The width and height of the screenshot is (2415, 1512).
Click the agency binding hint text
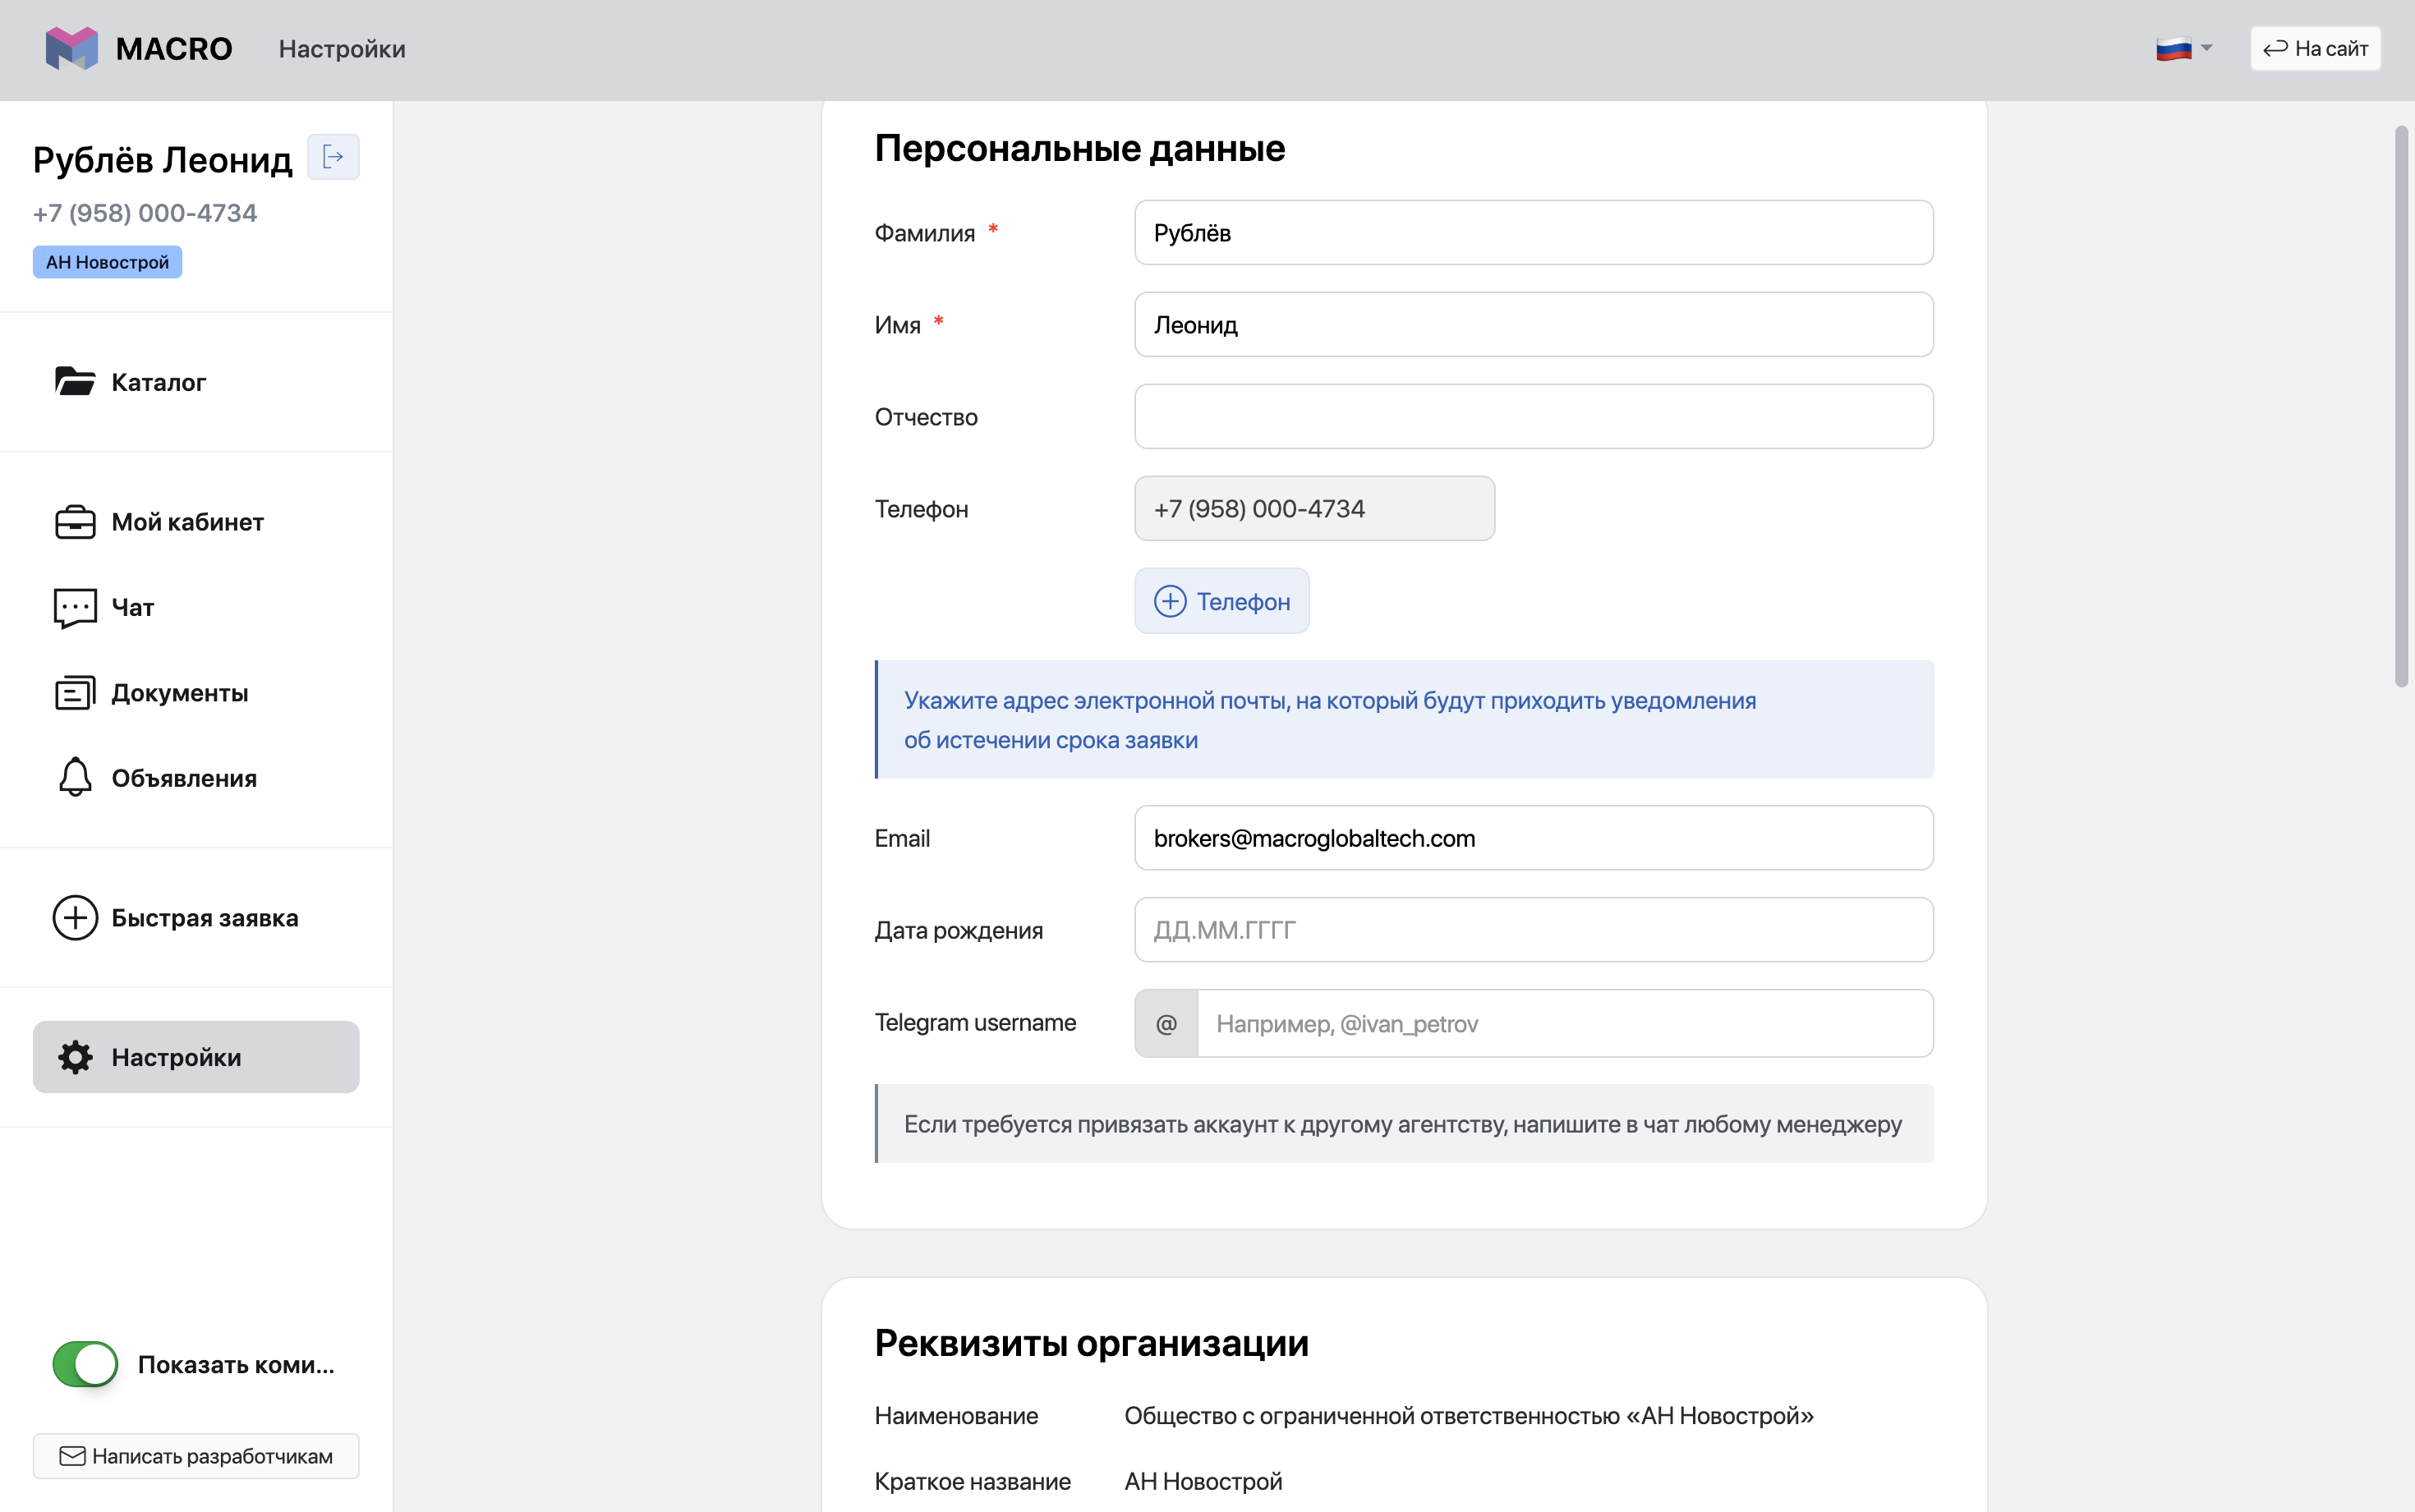point(1403,1124)
